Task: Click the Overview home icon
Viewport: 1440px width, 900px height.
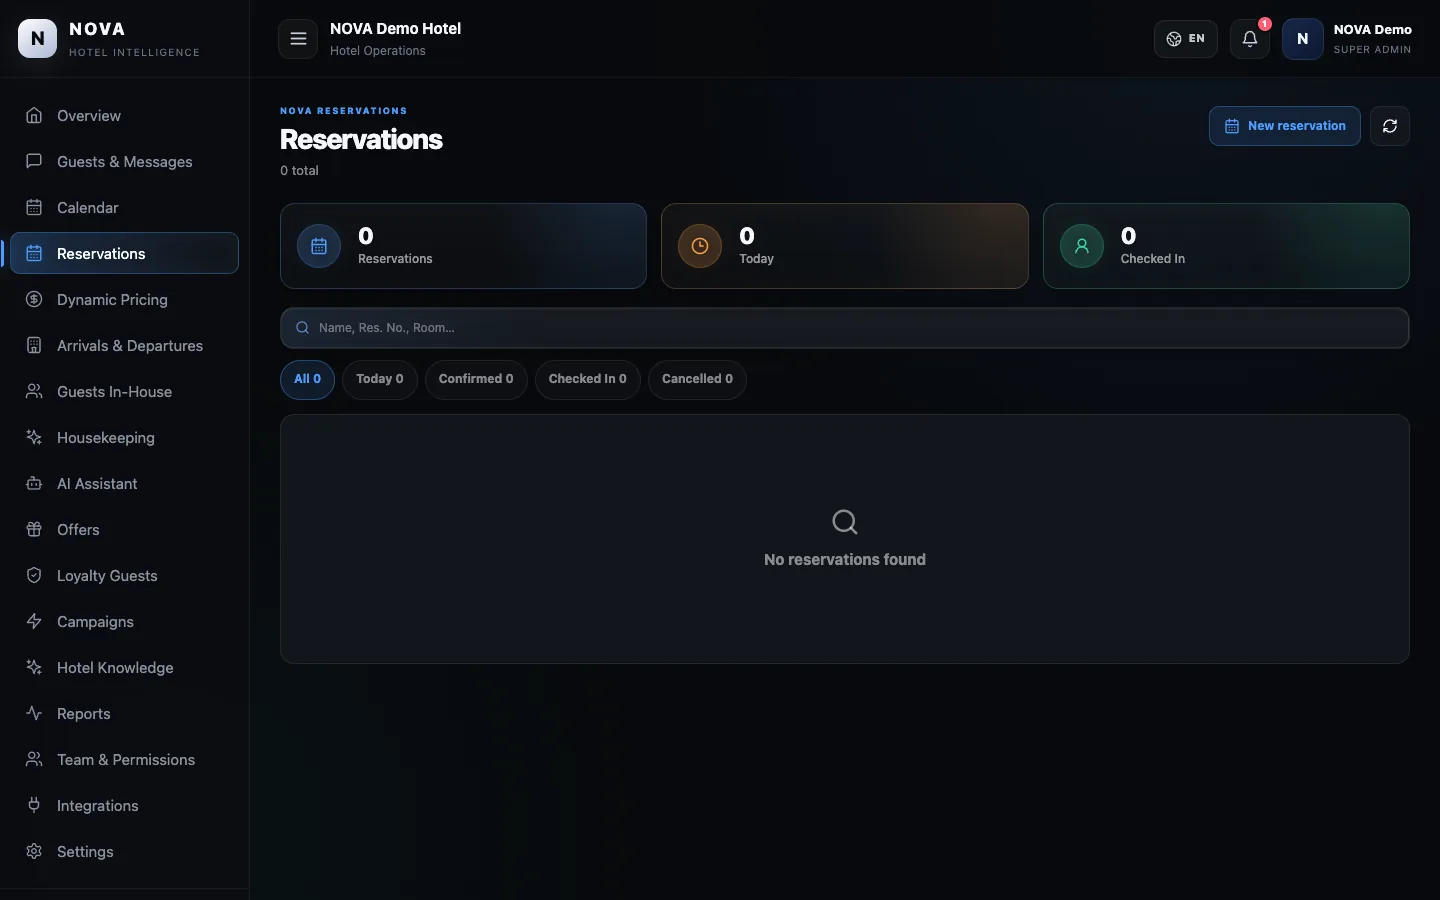Action: [x=34, y=115]
